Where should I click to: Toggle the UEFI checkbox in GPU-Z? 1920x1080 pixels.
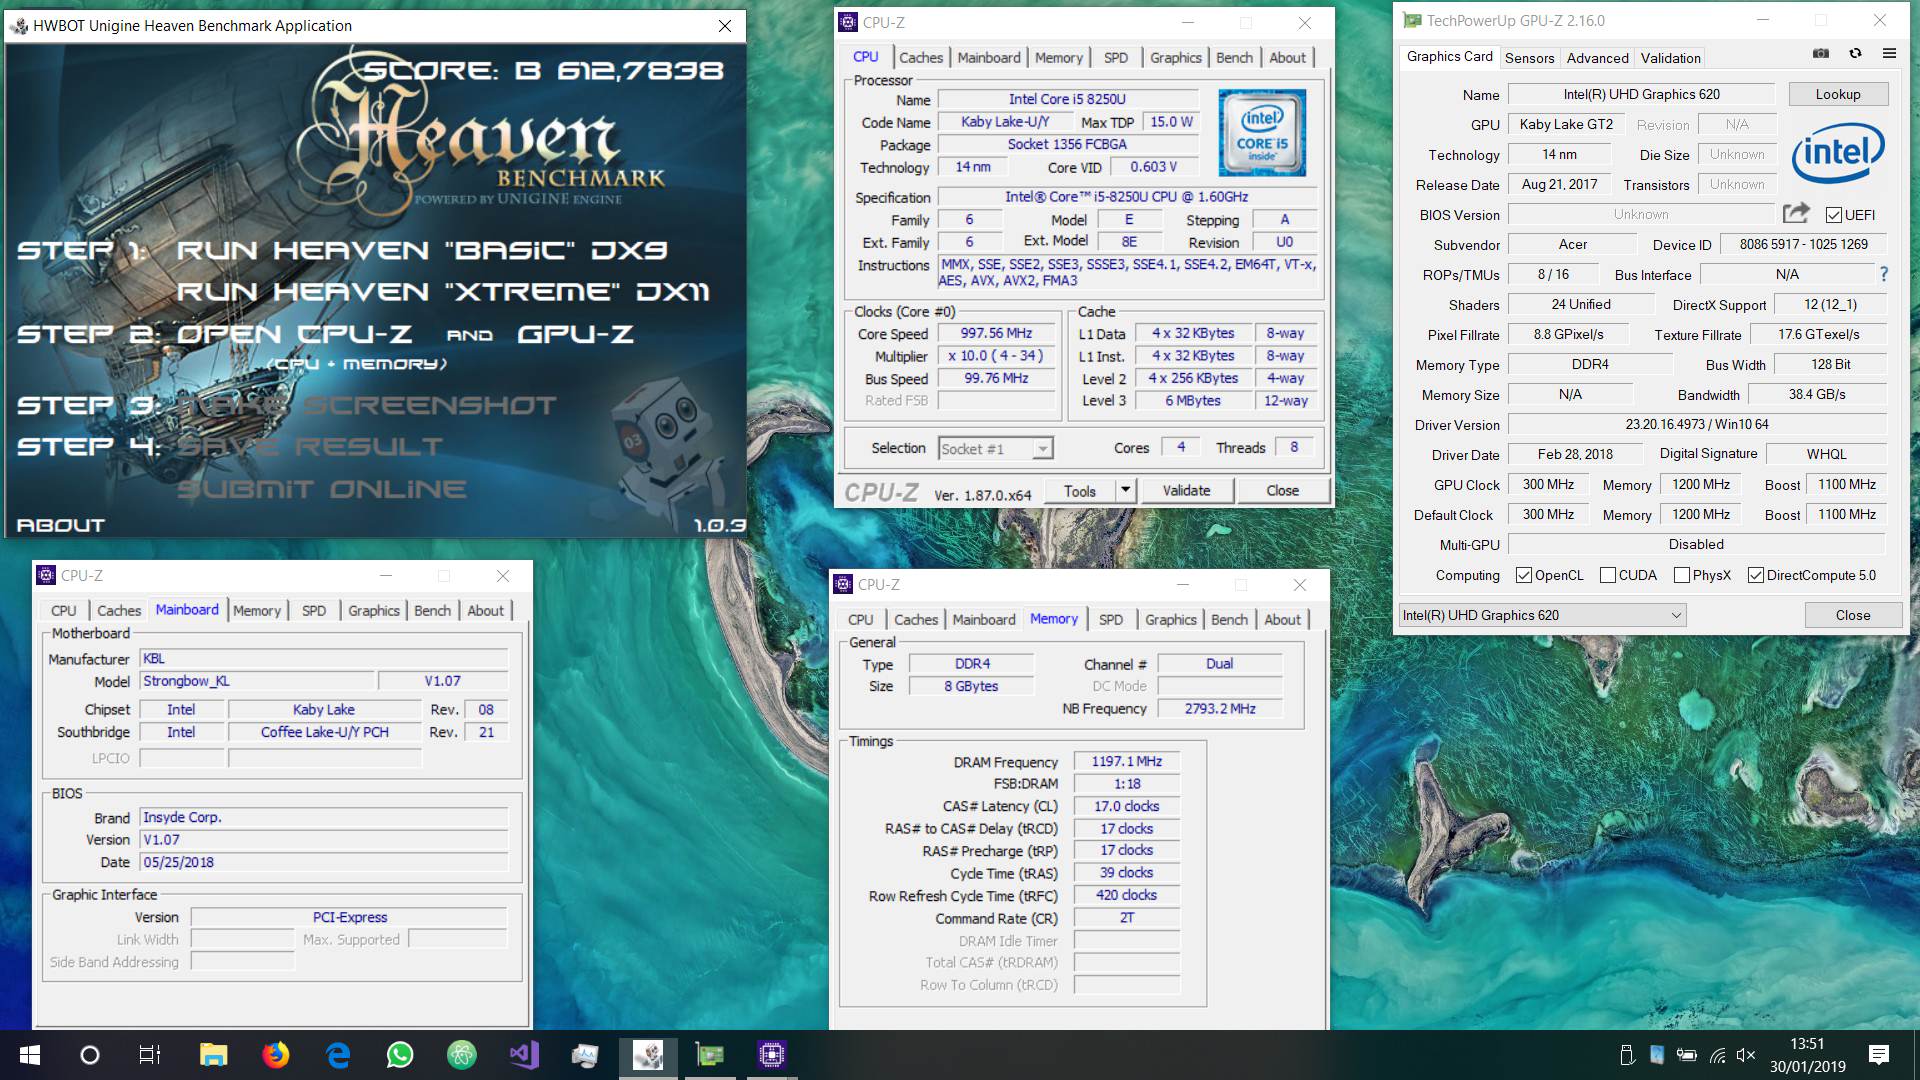[1834, 215]
